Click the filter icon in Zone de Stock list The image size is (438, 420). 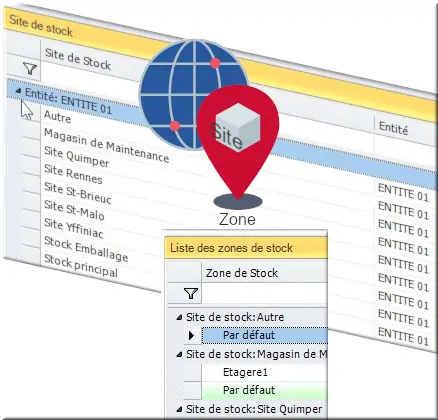point(191,293)
